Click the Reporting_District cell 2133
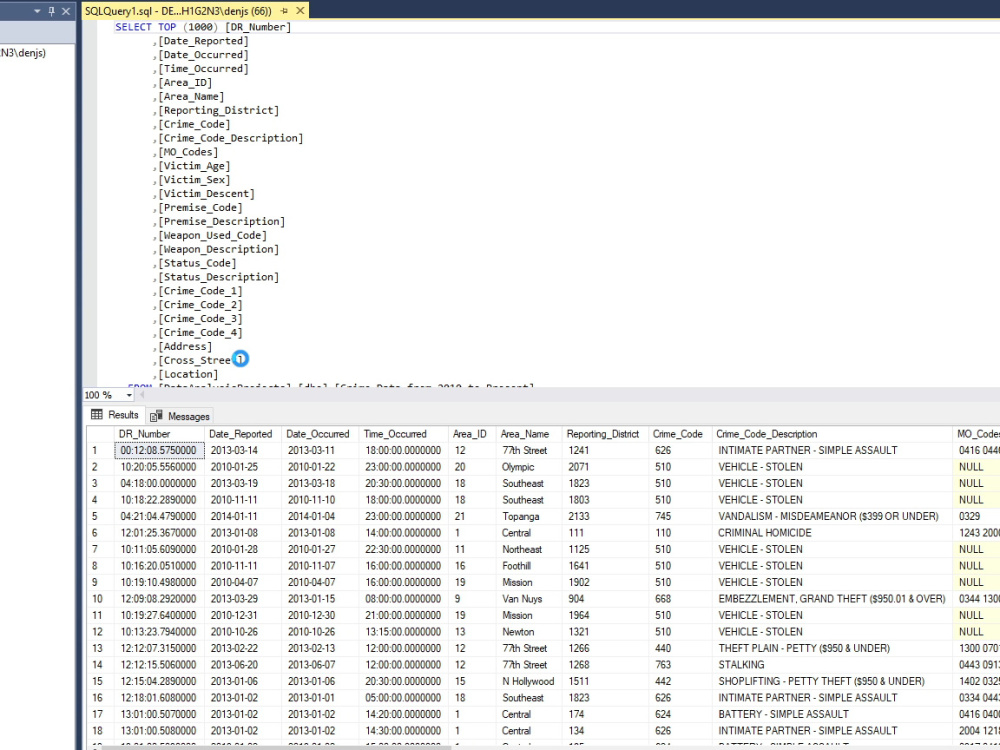Screen dimensions: 1000x750 (x=605, y=516)
